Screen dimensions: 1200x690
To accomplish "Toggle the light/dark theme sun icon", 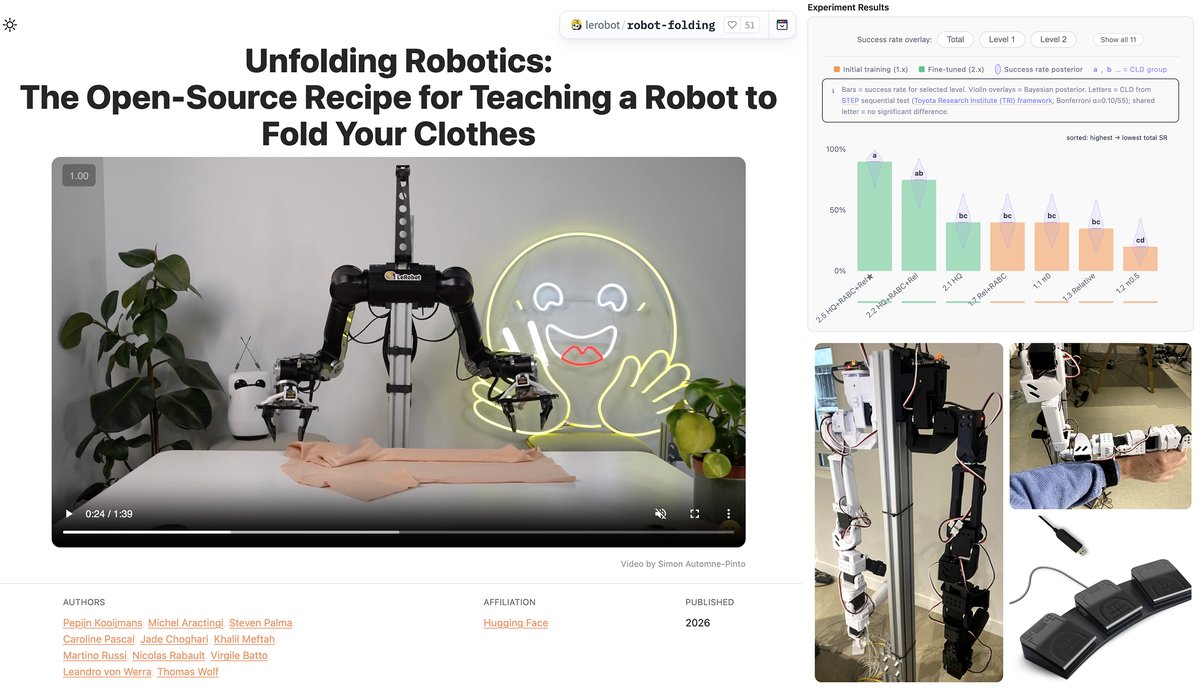I will (x=10, y=25).
